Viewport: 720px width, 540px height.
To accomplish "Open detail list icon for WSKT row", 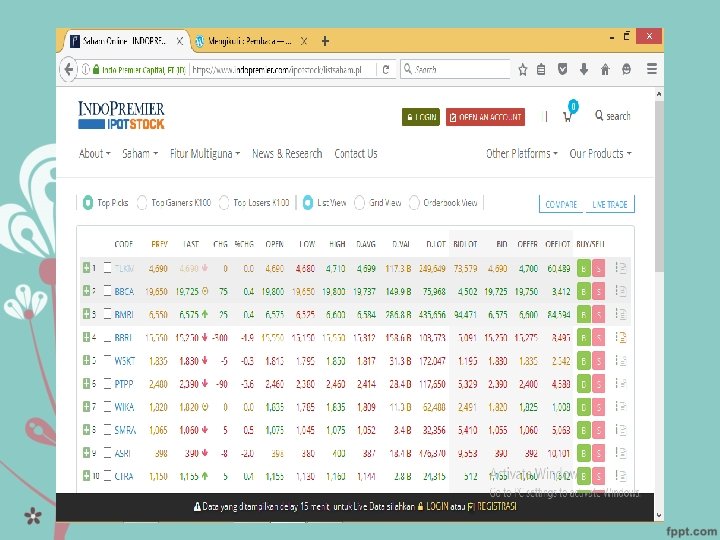I will pyautogui.click(x=621, y=360).
